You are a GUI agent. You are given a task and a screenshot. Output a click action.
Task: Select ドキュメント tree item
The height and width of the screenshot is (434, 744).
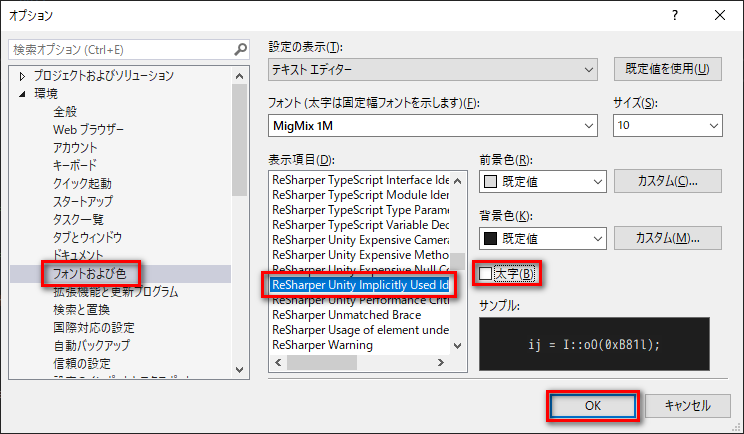pyautogui.click(x=78, y=255)
